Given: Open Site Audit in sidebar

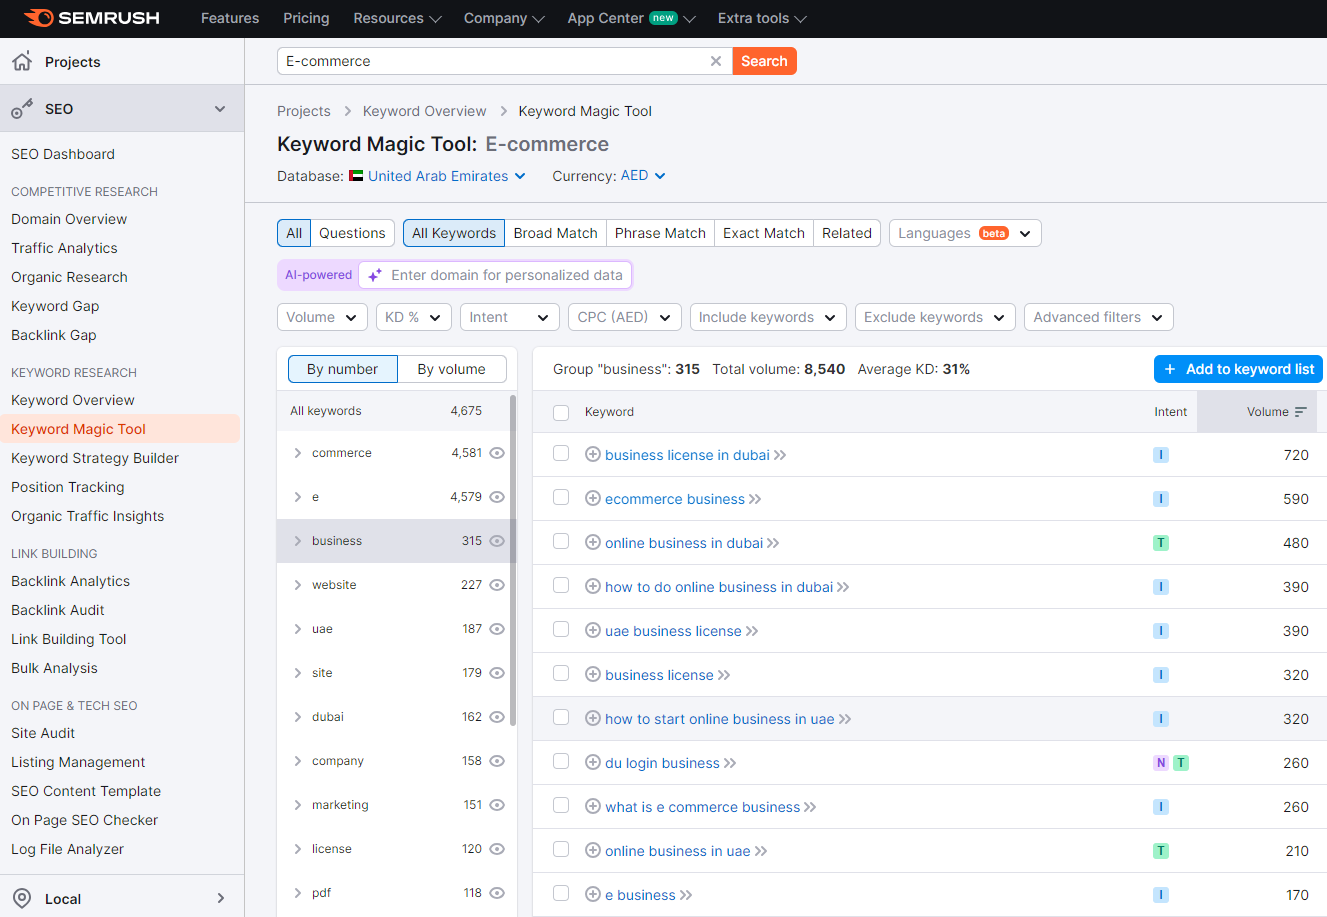Looking at the screenshot, I should point(43,733).
